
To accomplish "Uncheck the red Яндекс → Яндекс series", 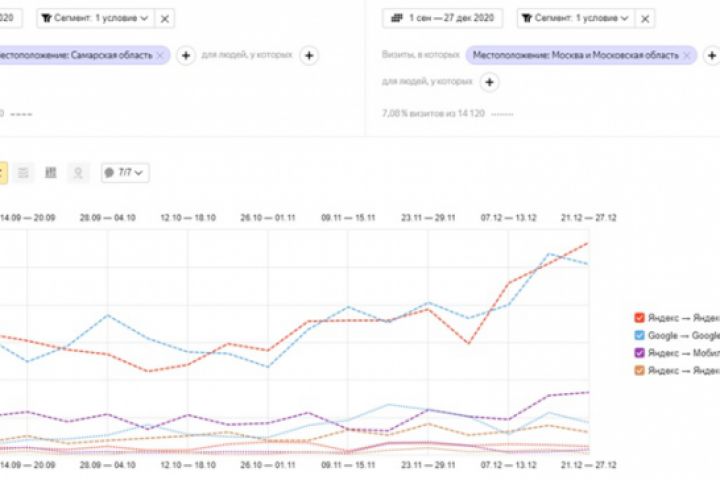I will (639, 317).
